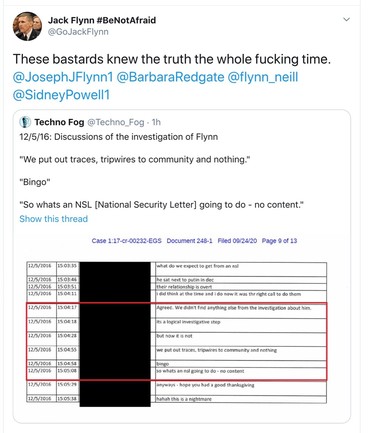The image size is (369, 433).
Task: Click the main tweet text about the truth
Action: click(x=172, y=59)
